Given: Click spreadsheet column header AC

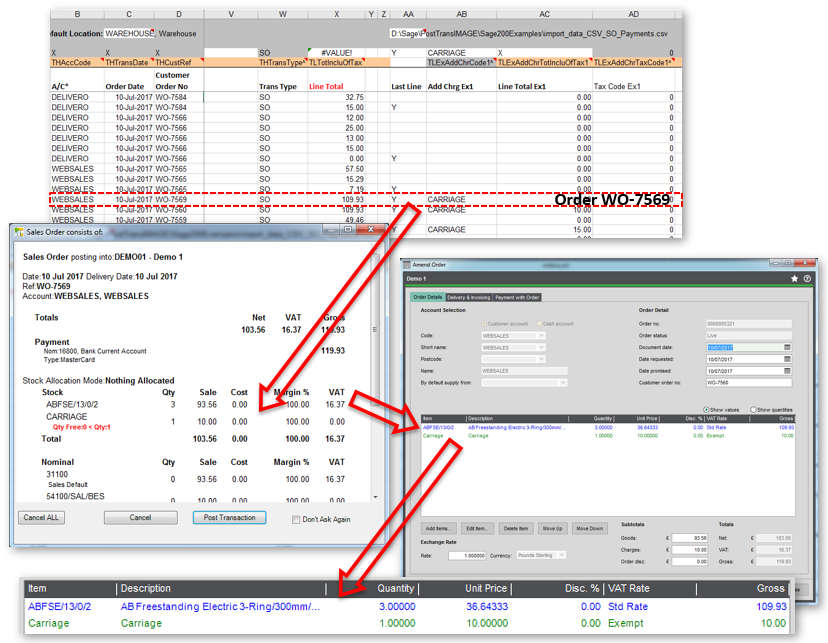Looking at the screenshot, I should (544, 14).
